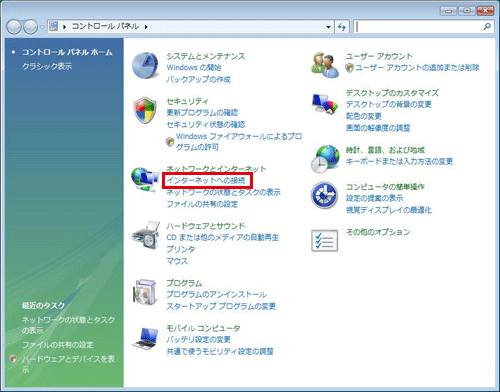Open the プログラムのアンインストール link
The height and width of the screenshot is (392, 500).
[x=216, y=294]
